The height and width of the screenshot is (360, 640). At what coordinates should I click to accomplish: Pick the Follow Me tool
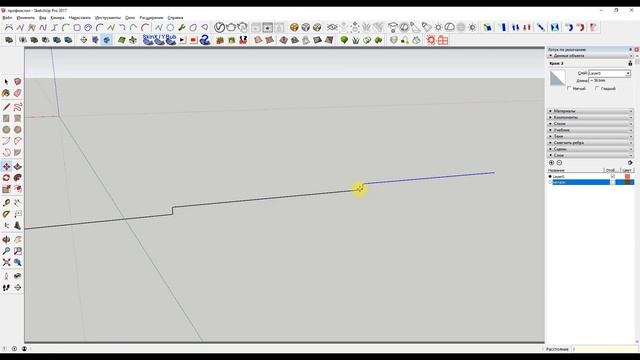click(x=18, y=178)
